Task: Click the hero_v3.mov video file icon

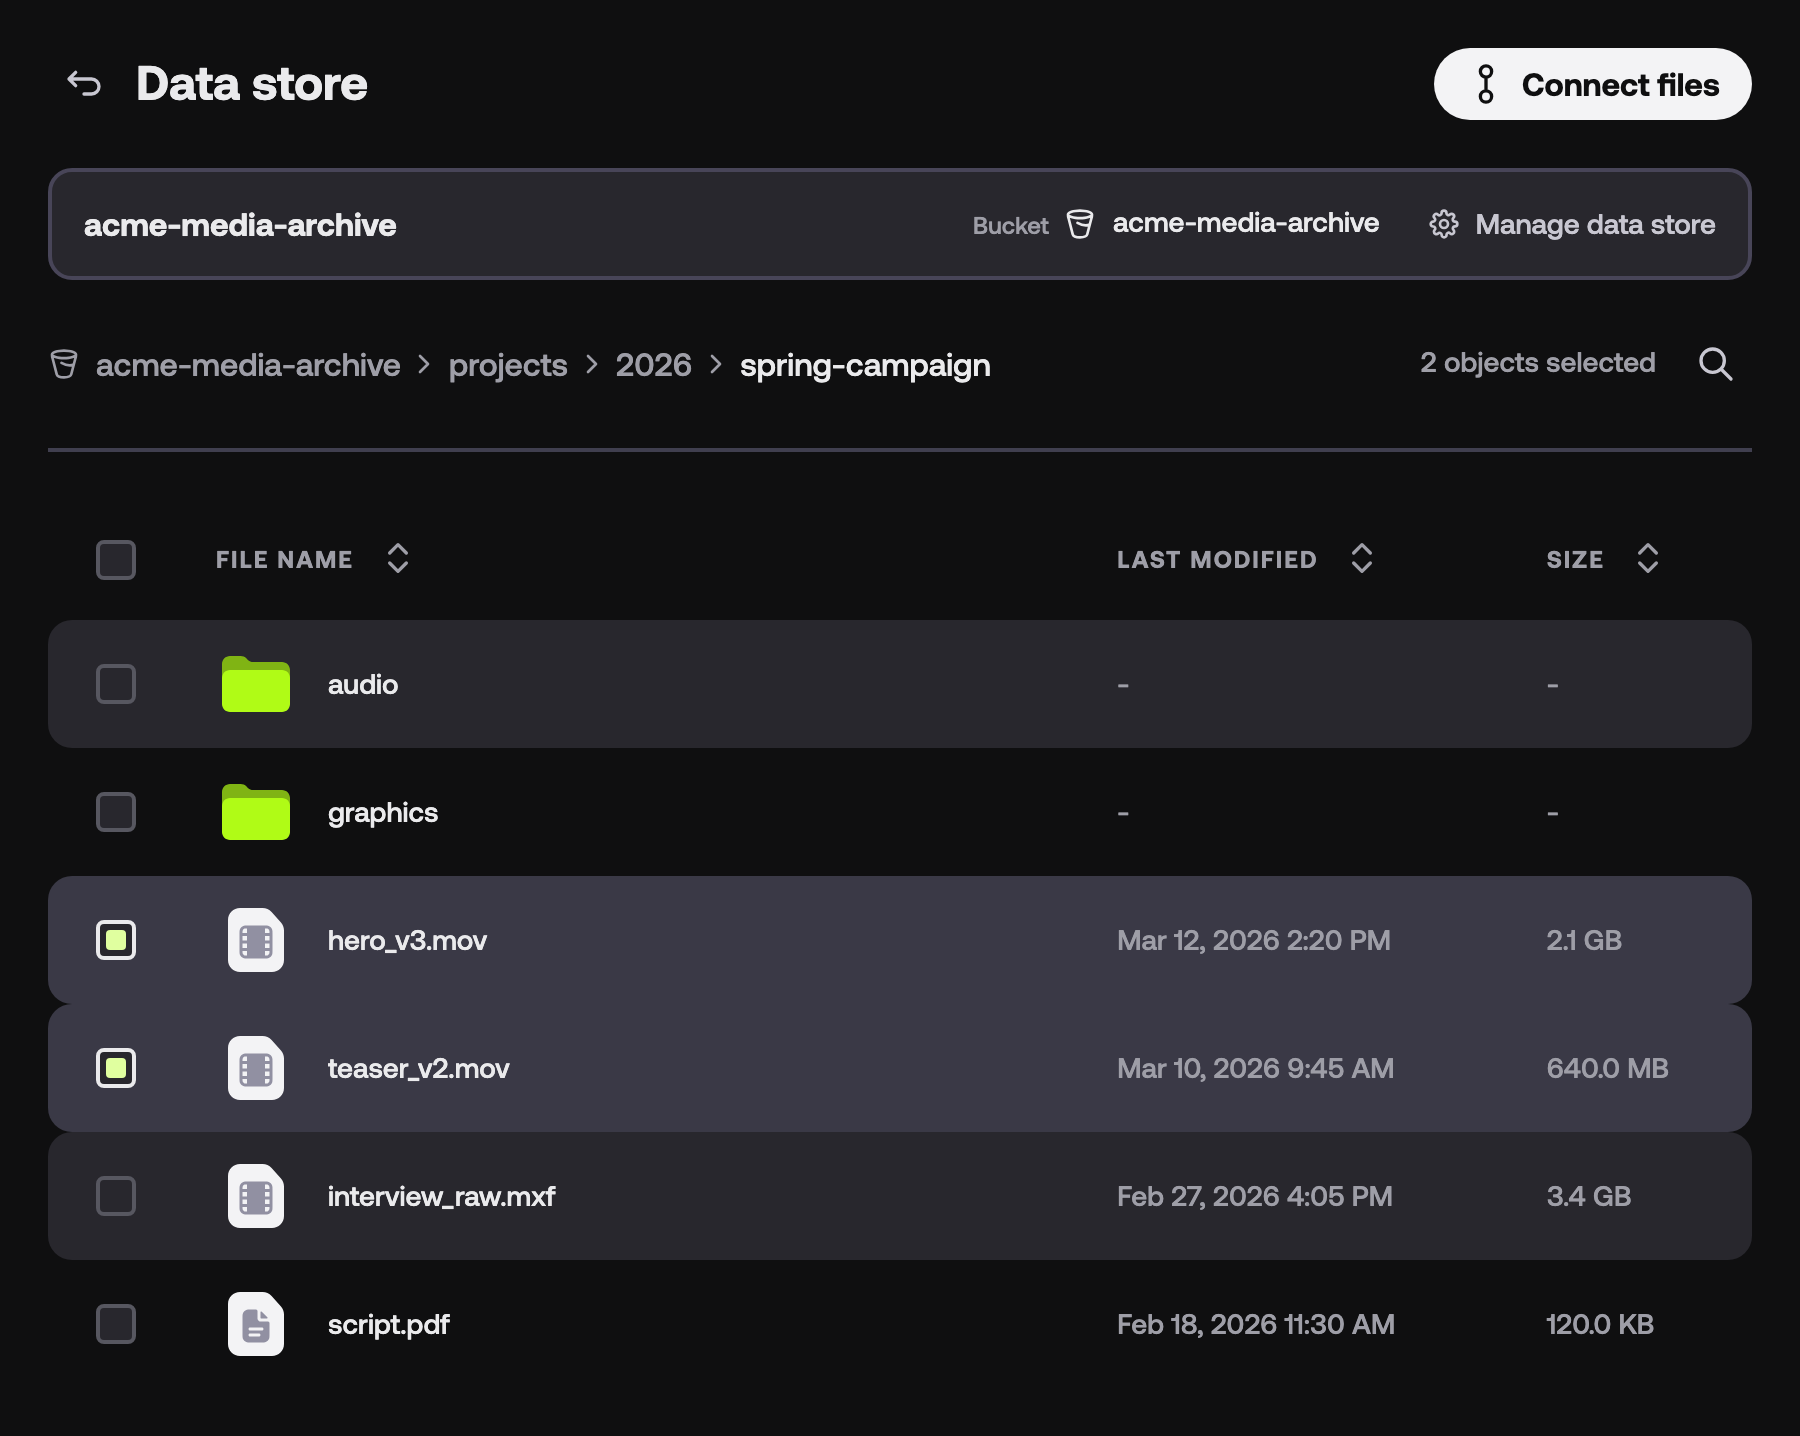Action: click(x=256, y=940)
